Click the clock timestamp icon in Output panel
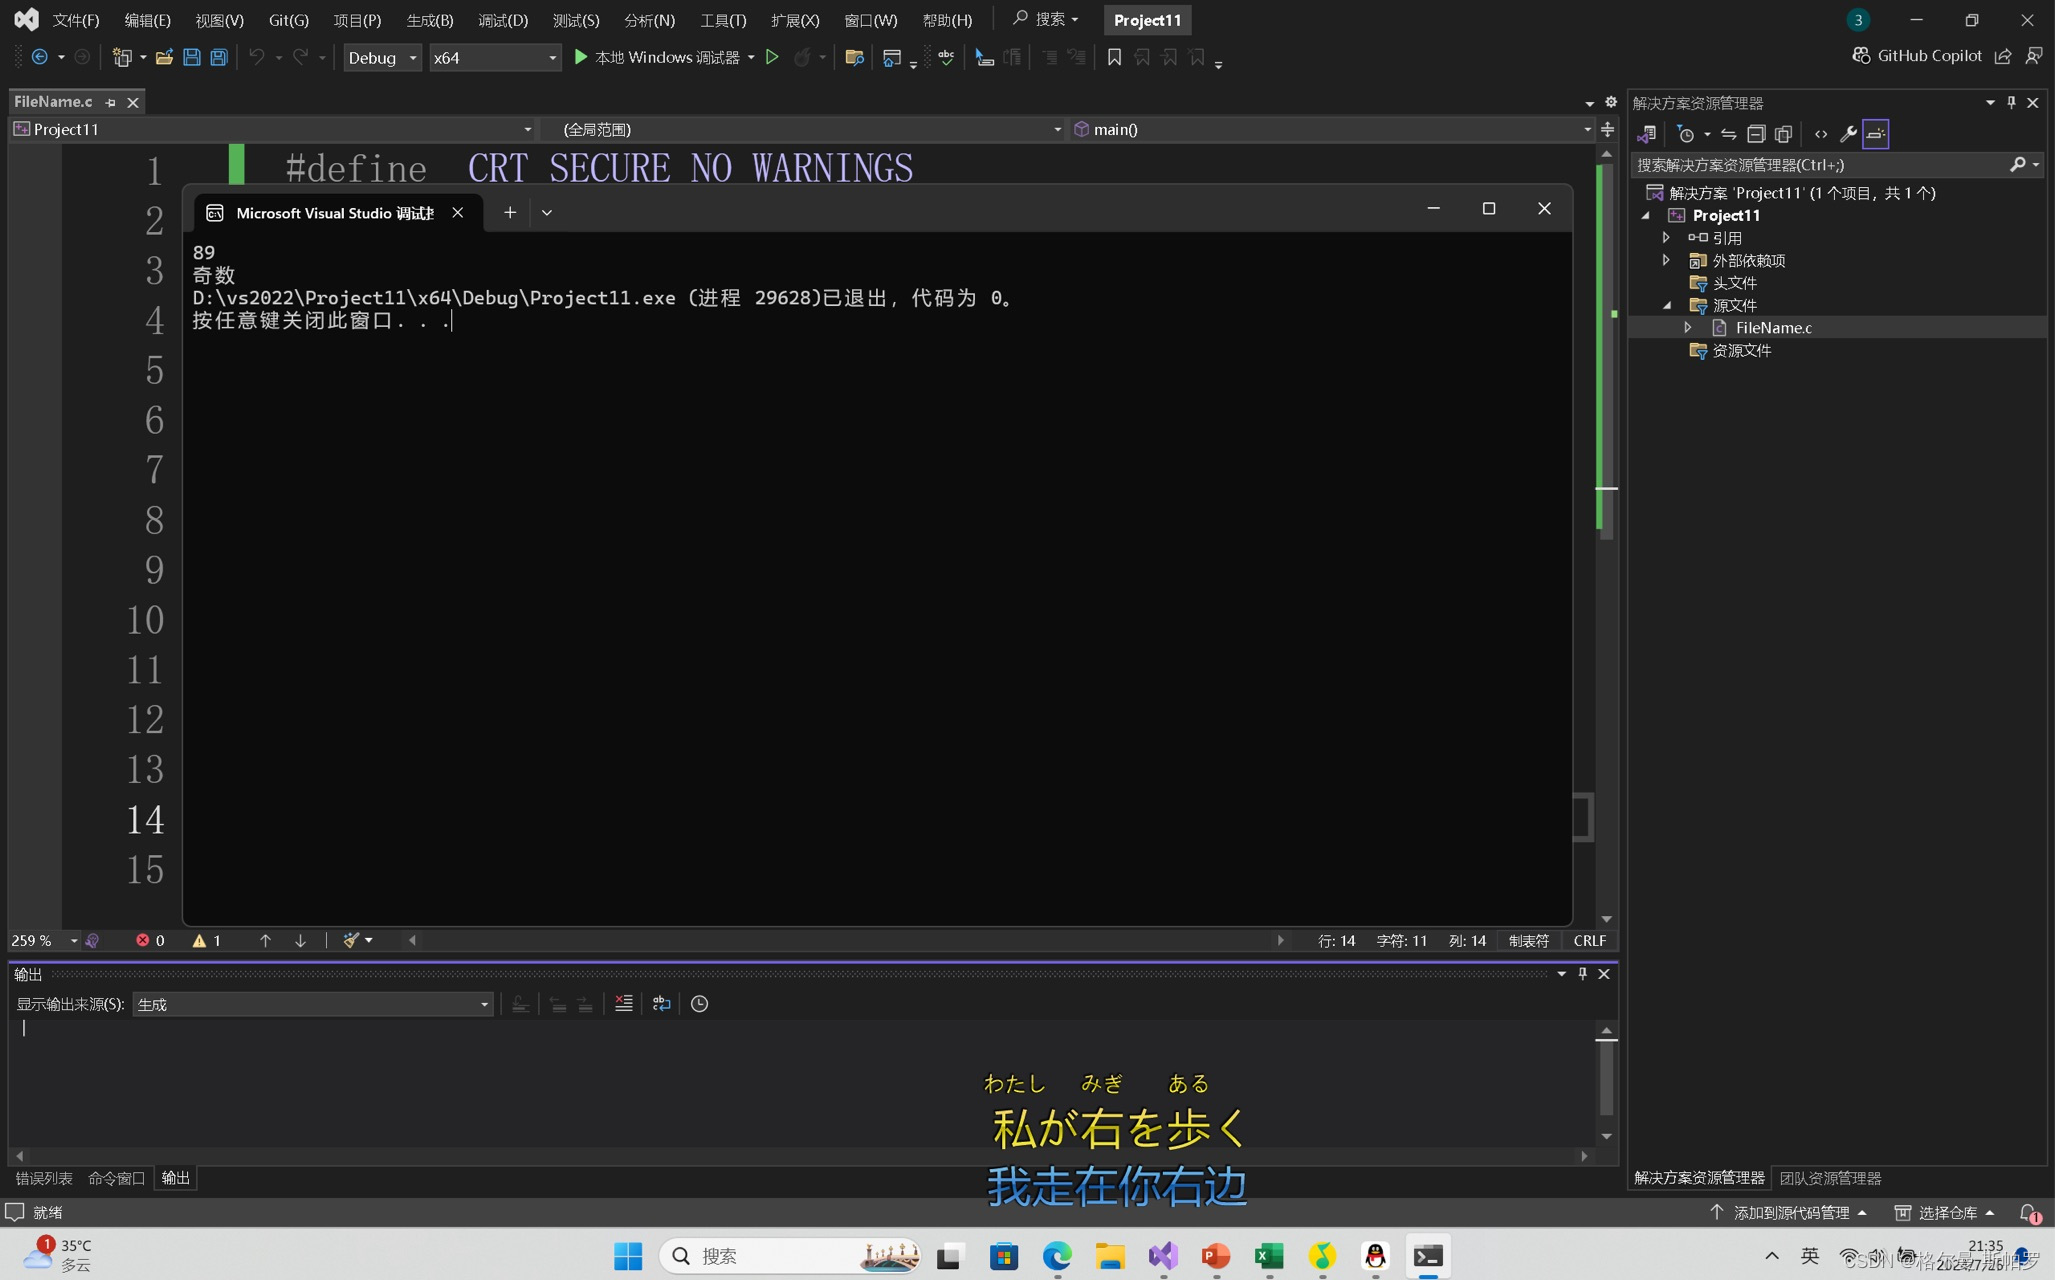Image resolution: width=2055 pixels, height=1280 pixels. point(699,1003)
